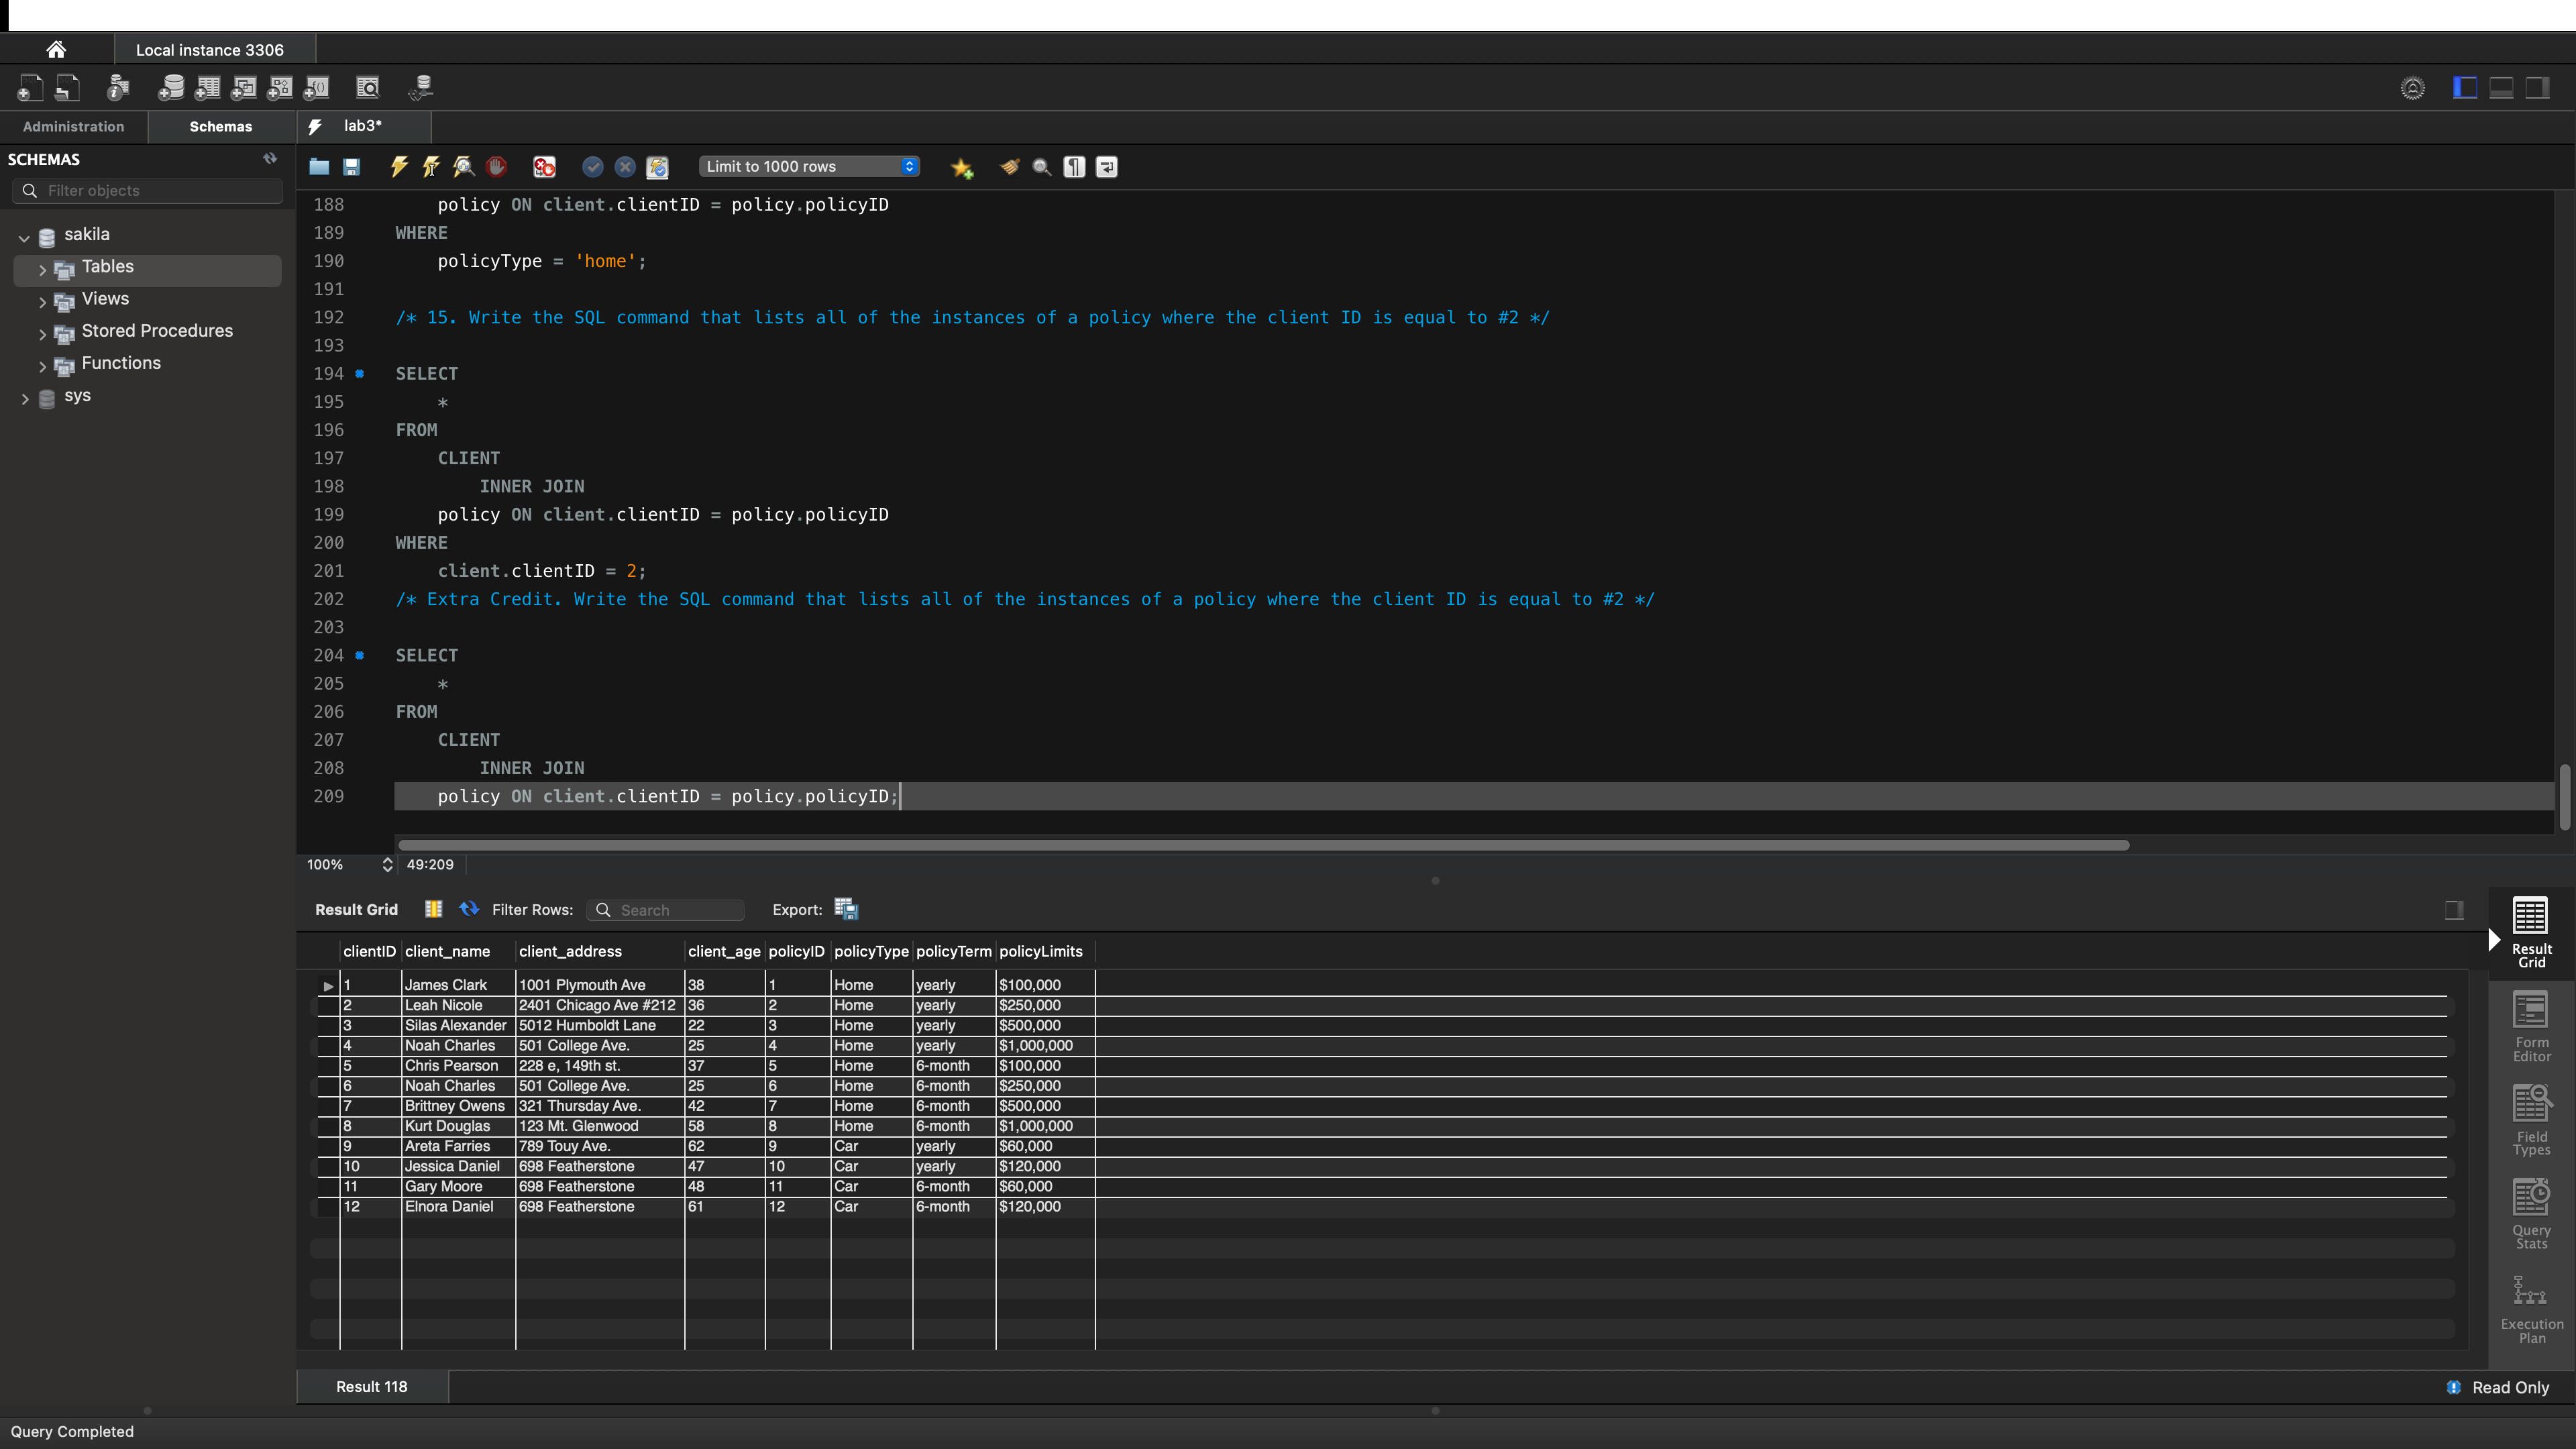The width and height of the screenshot is (2576, 1449).
Task: Beautify the SQL with the broom icon
Action: 1008,167
